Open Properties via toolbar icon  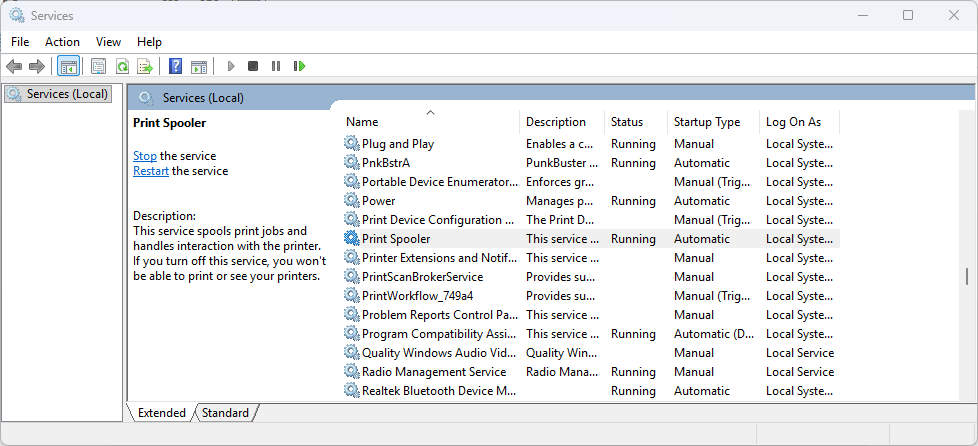pyautogui.click(x=98, y=66)
